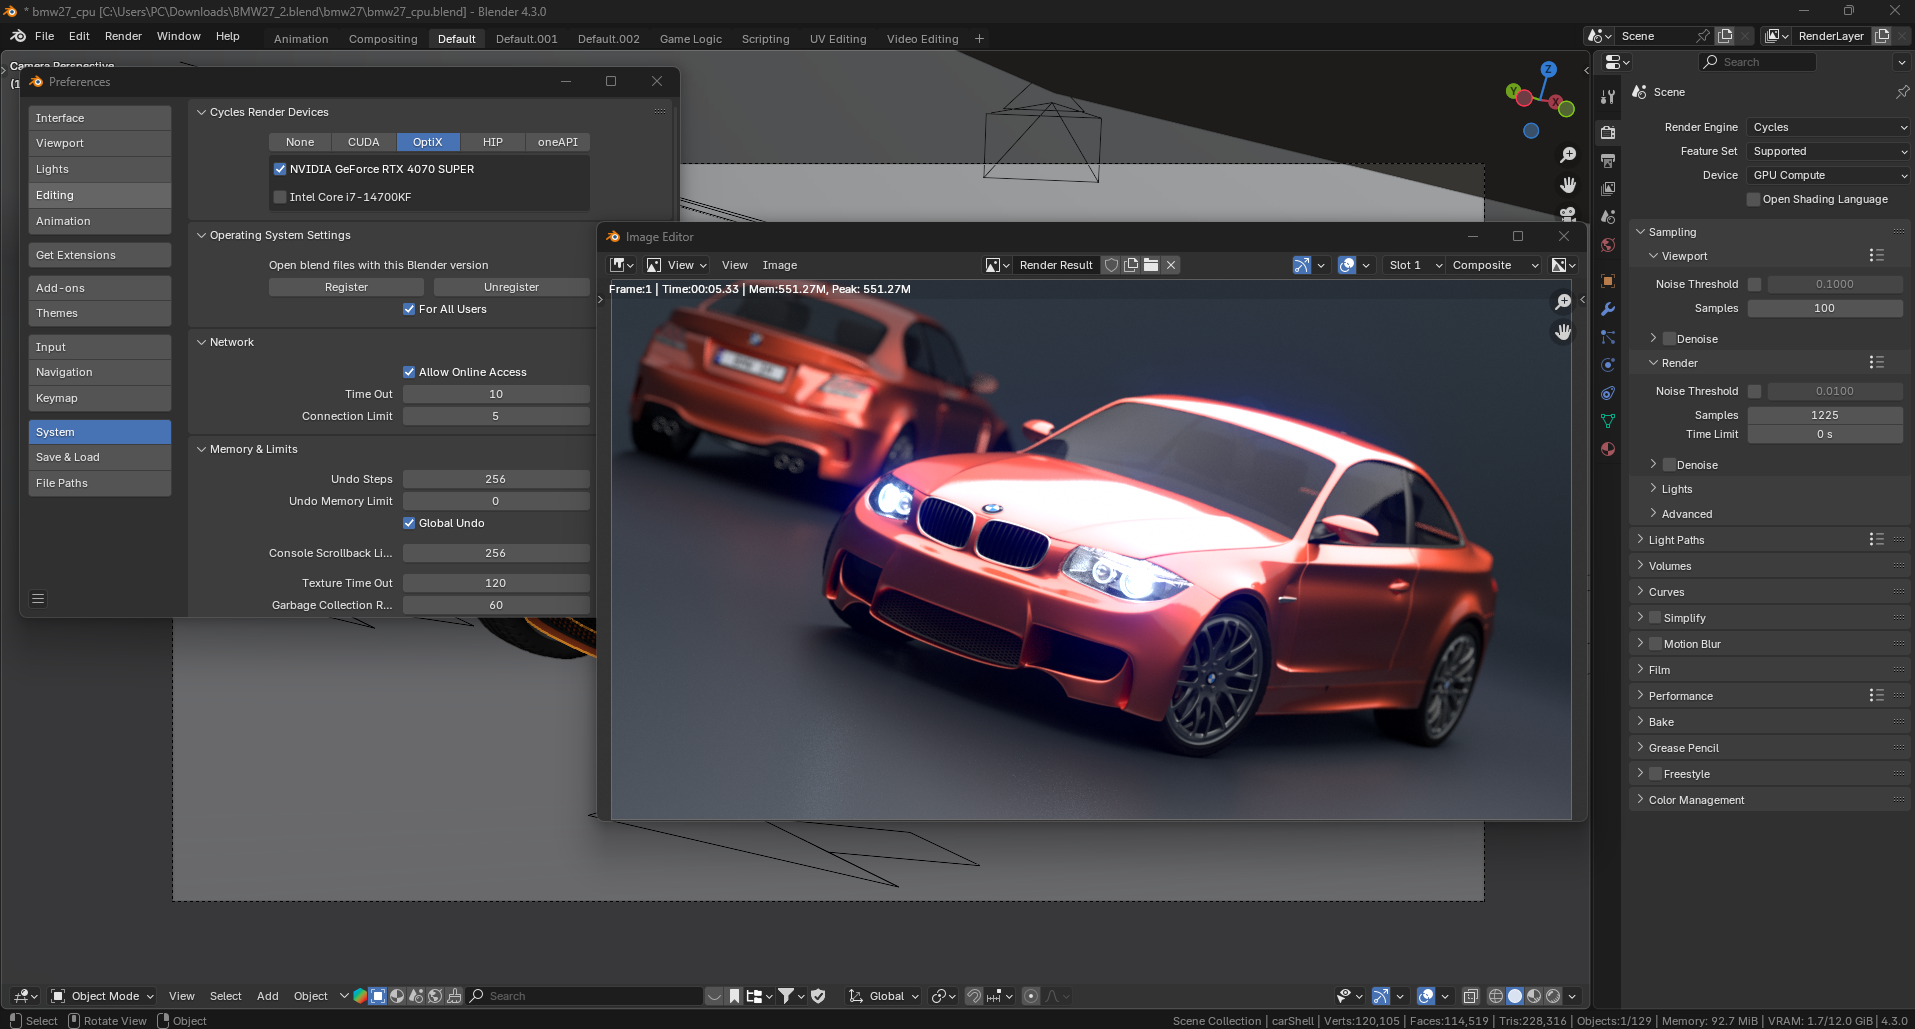Viewport: 1915px width, 1029px height.
Task: Click the Unregister button
Action: coord(511,287)
